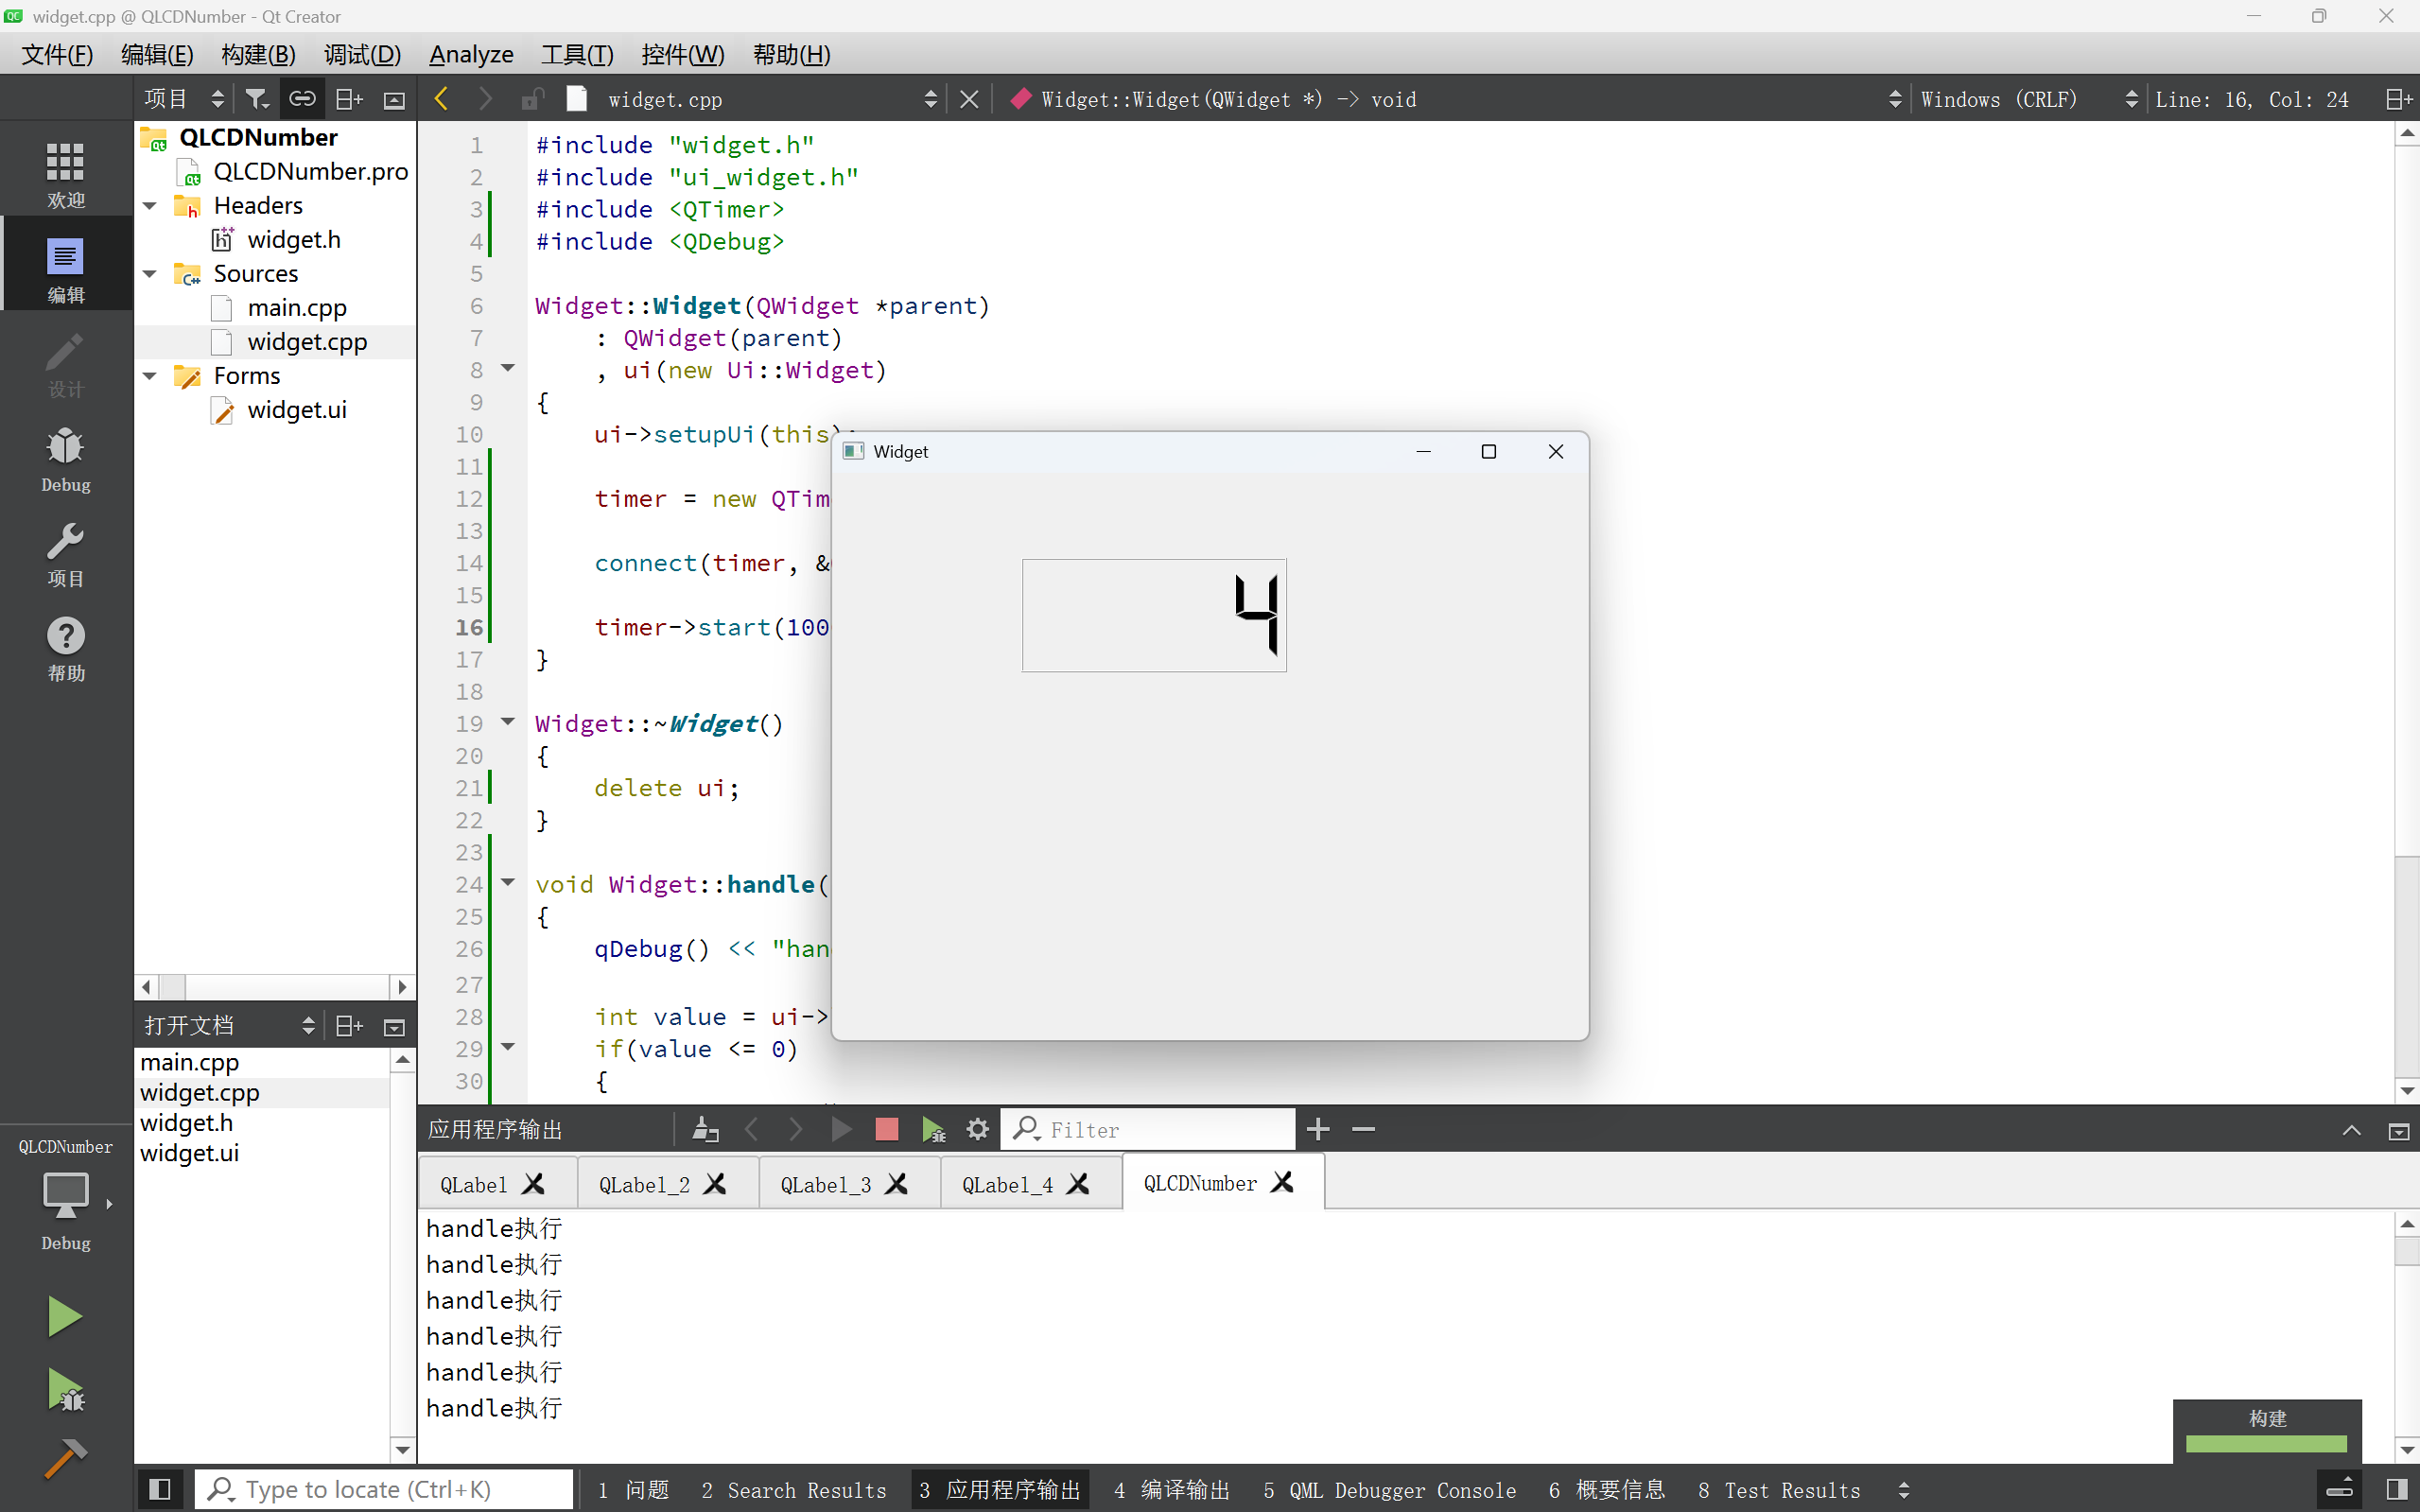Screen dimensions: 2420x1512
Task: Stop the running program with the red square
Action: tap(886, 1129)
